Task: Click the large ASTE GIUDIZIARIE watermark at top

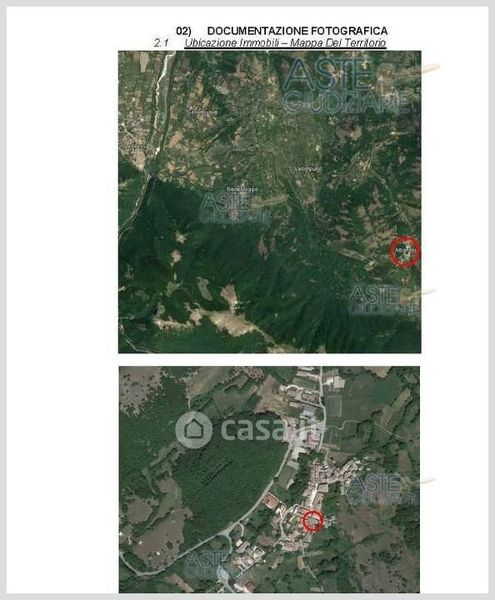Action: (344, 86)
